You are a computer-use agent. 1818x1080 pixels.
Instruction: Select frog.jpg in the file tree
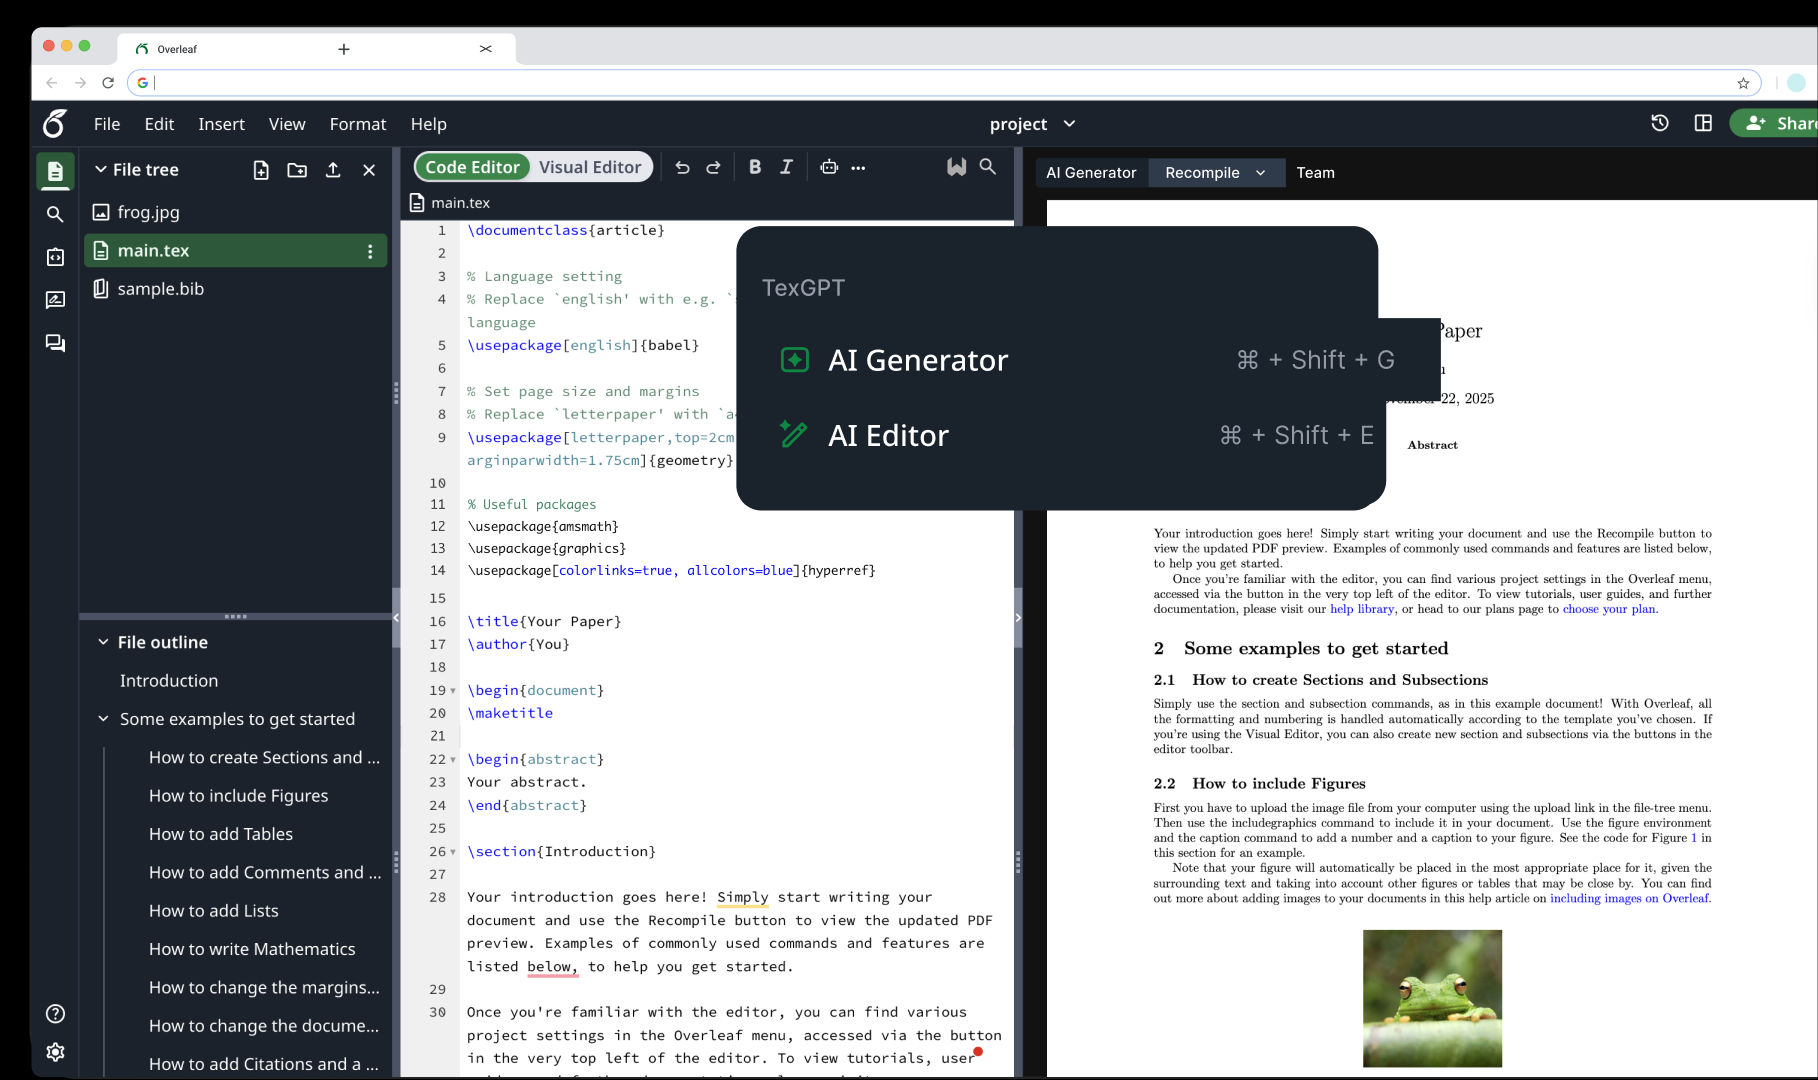[x=236, y=212]
